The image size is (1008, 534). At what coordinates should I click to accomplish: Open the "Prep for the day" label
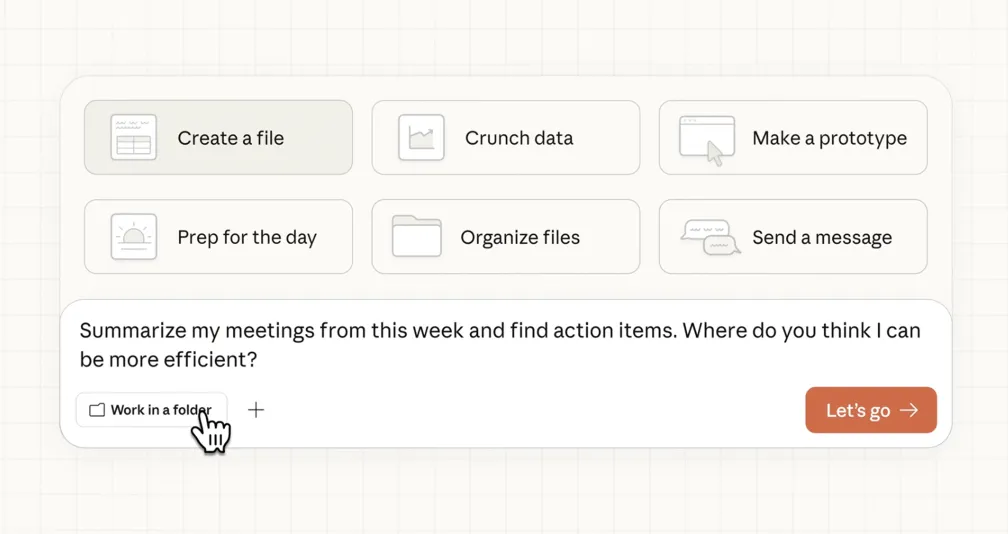pos(246,238)
